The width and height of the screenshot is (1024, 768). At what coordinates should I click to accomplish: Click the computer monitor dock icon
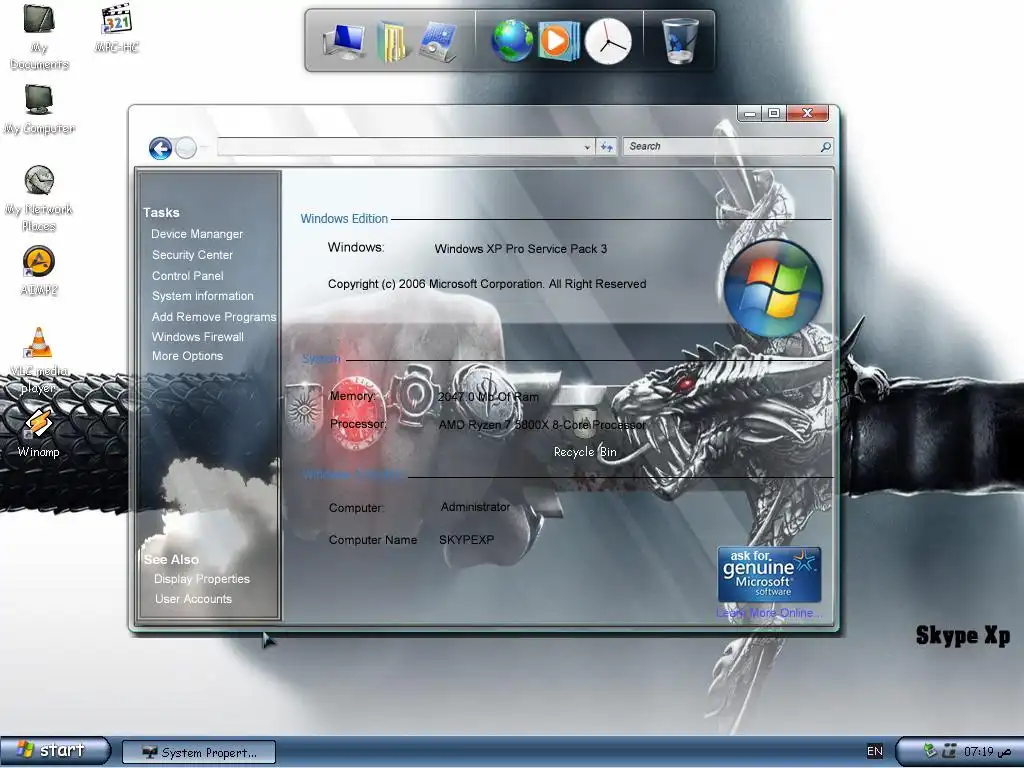pos(344,41)
